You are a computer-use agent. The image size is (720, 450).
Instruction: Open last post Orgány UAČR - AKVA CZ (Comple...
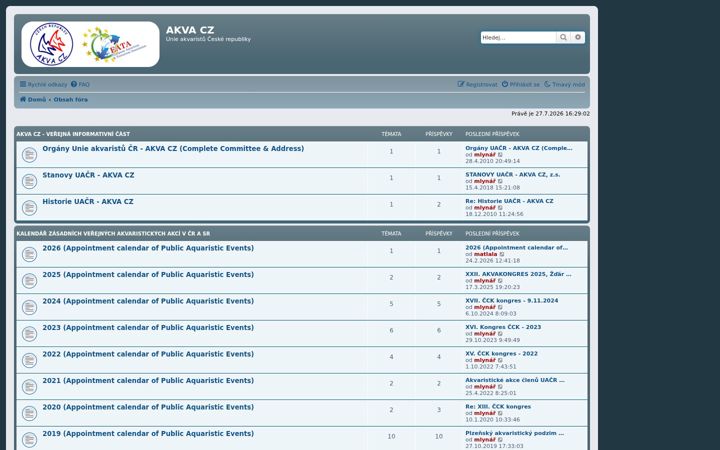click(519, 148)
